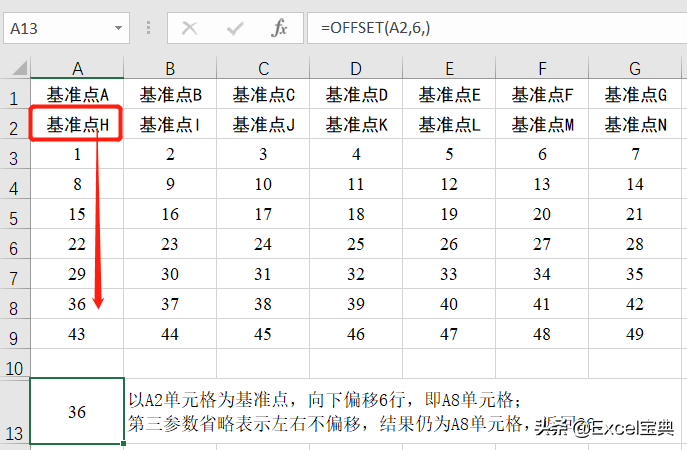Screen dimensions: 687x450
Task: Click the Name Box showing A13
Action: pos(66,28)
